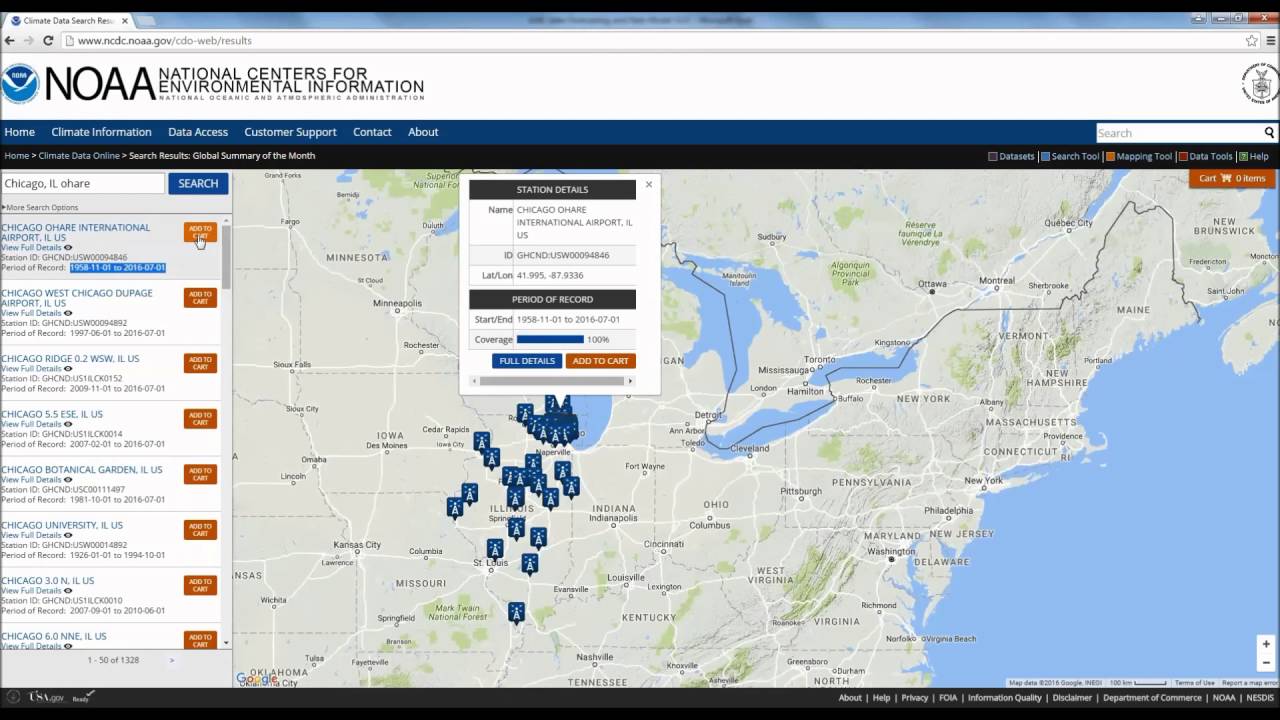1280x720 pixels.
Task: Open the About menu item
Action: pyautogui.click(x=423, y=132)
